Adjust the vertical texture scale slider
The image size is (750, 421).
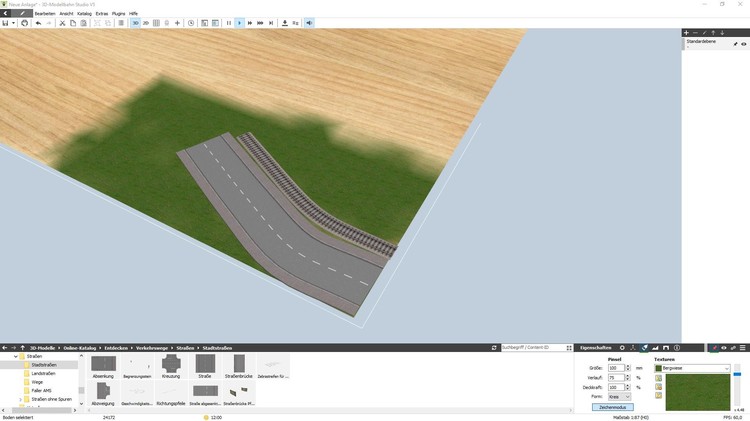tap(737, 374)
